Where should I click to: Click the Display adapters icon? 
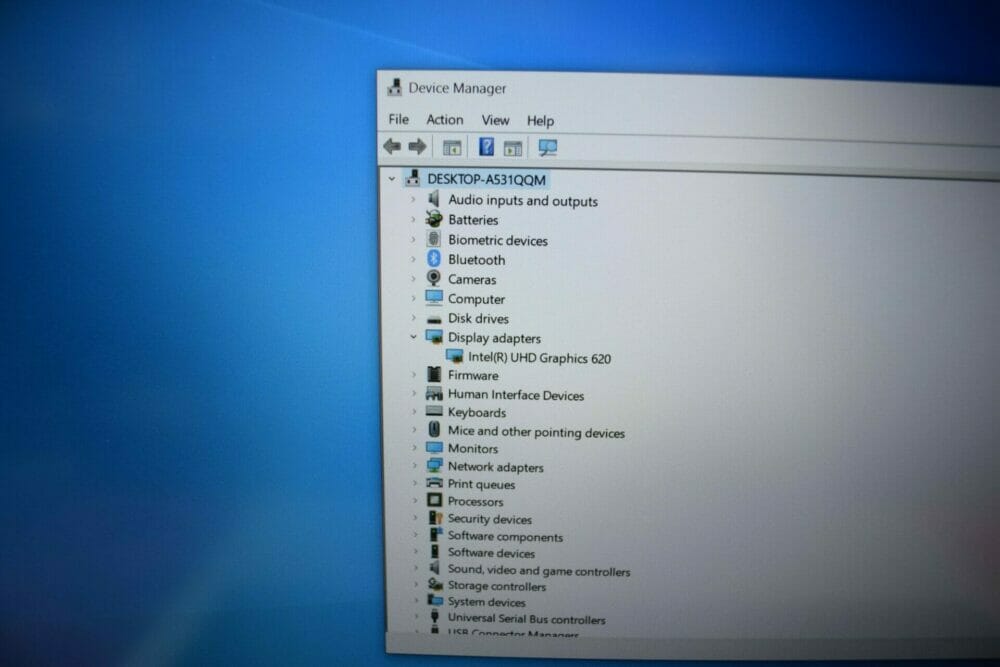pos(434,337)
